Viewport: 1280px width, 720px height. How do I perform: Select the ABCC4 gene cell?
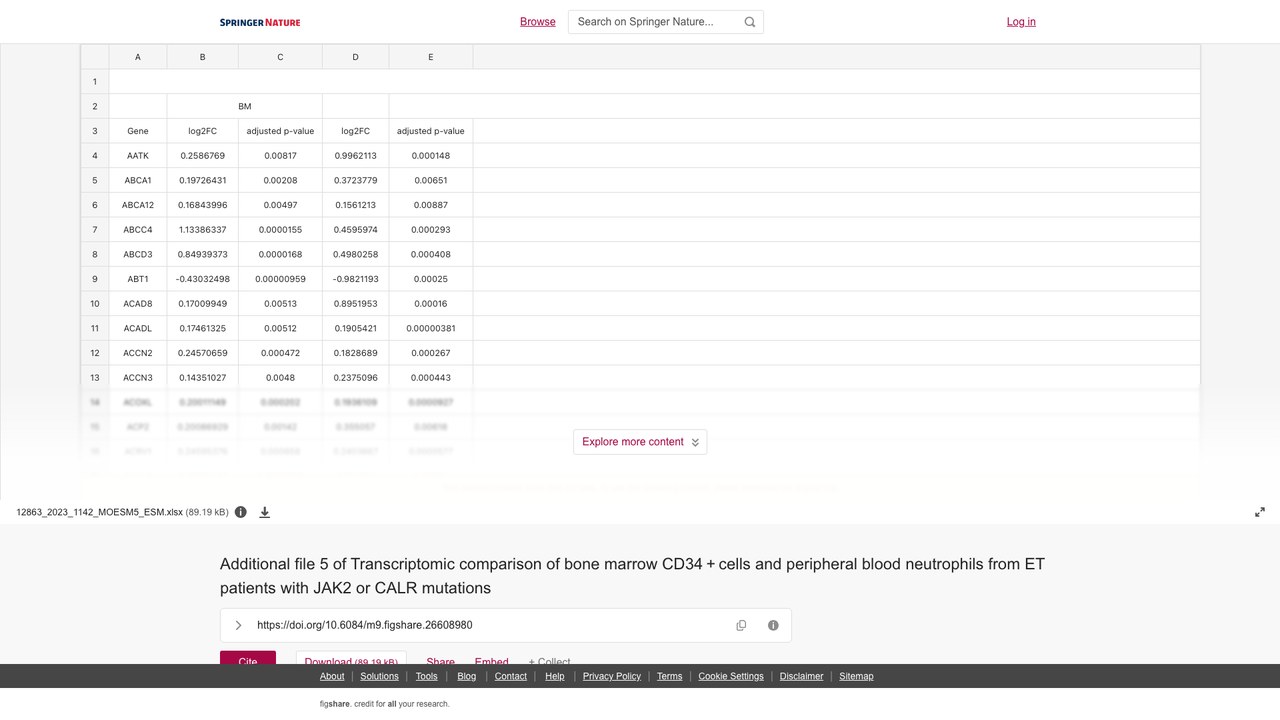tap(138, 230)
